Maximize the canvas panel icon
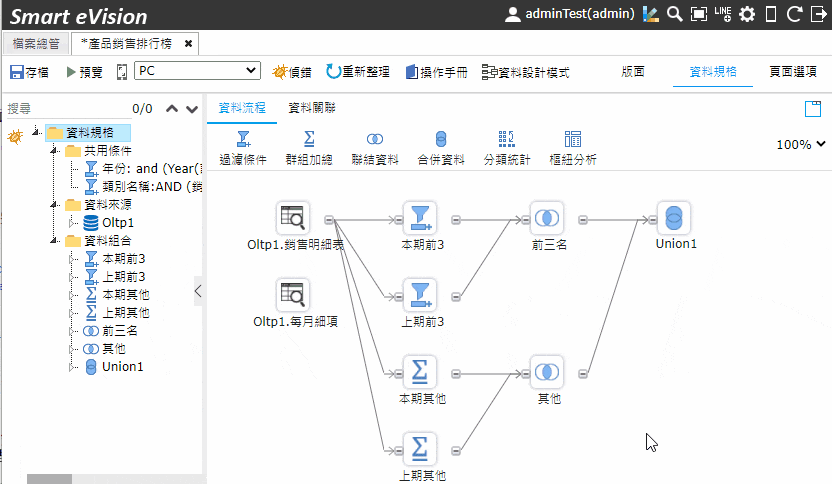Screen dimensions: 832x484 point(812,108)
